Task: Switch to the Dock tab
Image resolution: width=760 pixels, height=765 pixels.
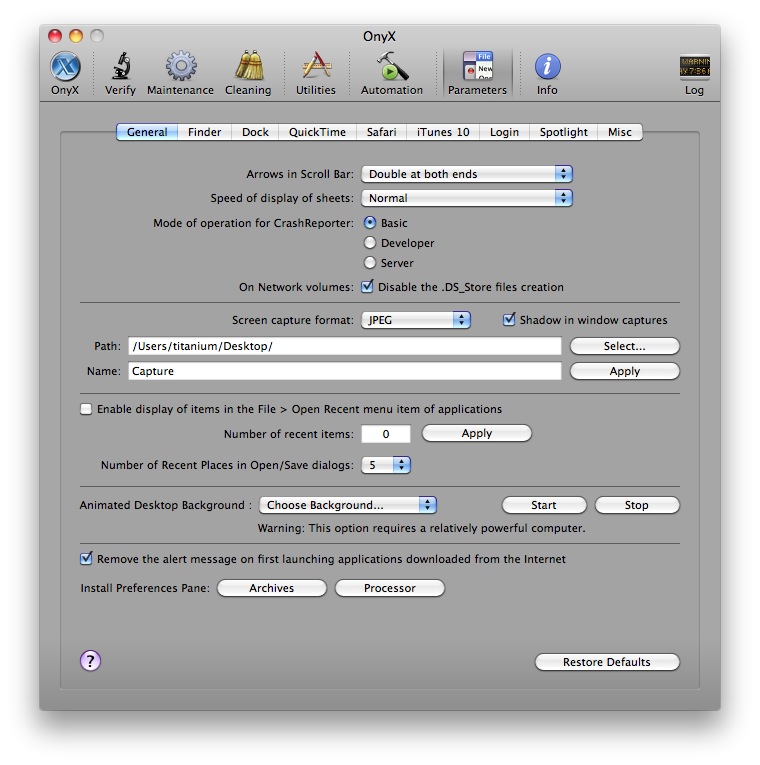Action: coord(255,132)
